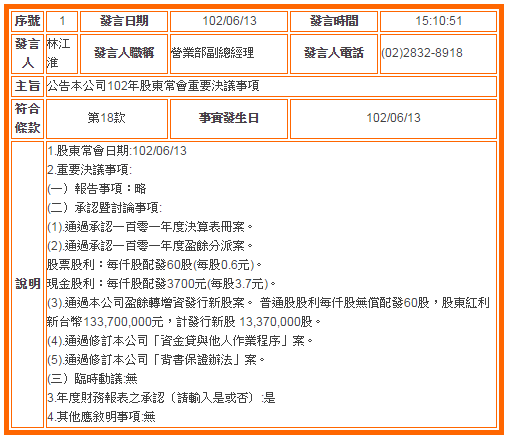
Task: Click the 說明 header cell
Action: [28, 284]
